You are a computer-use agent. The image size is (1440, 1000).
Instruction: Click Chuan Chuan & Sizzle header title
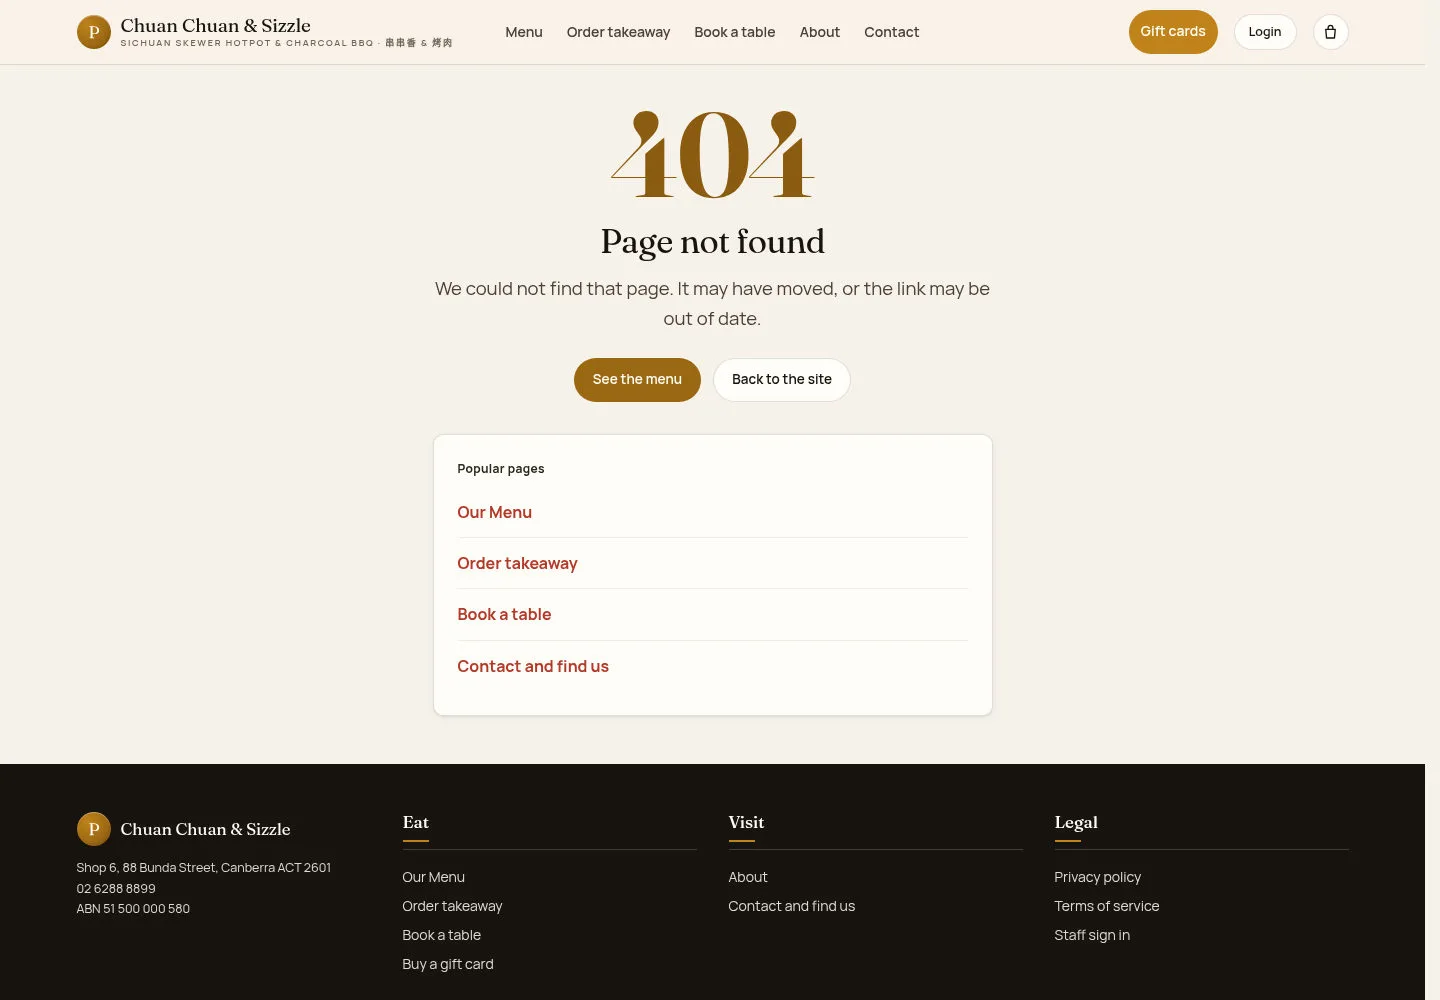coord(216,26)
